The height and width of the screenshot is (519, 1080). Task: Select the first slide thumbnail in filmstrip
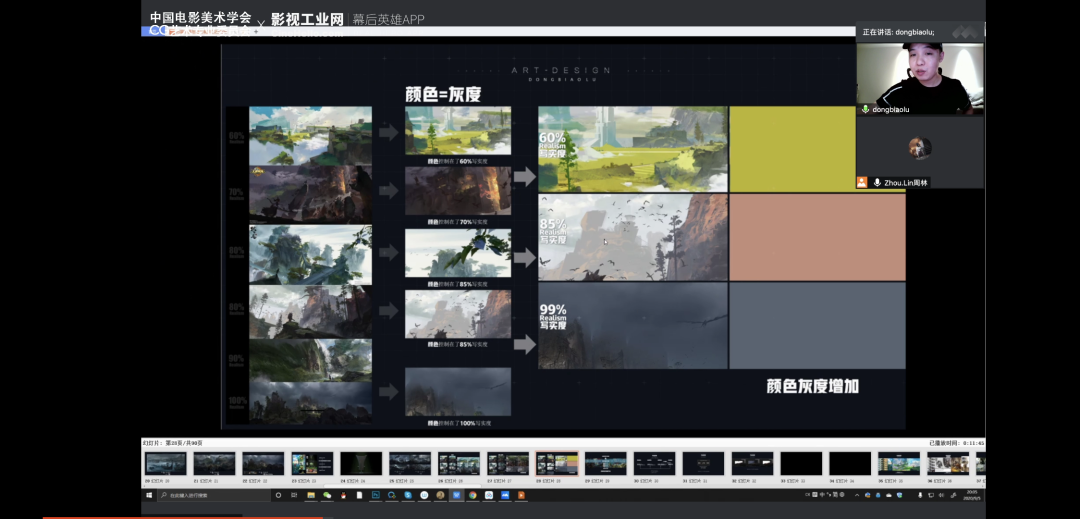(x=165, y=463)
